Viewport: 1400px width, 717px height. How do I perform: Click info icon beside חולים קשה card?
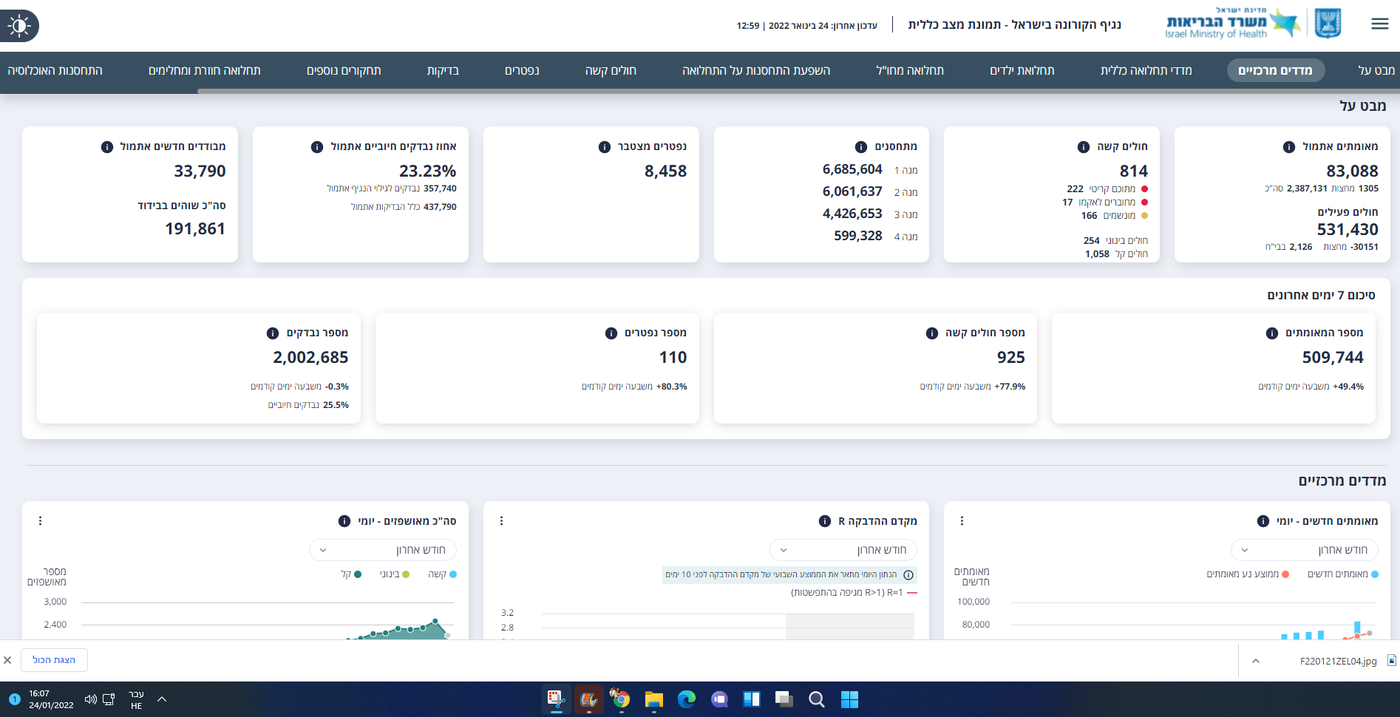point(1083,147)
